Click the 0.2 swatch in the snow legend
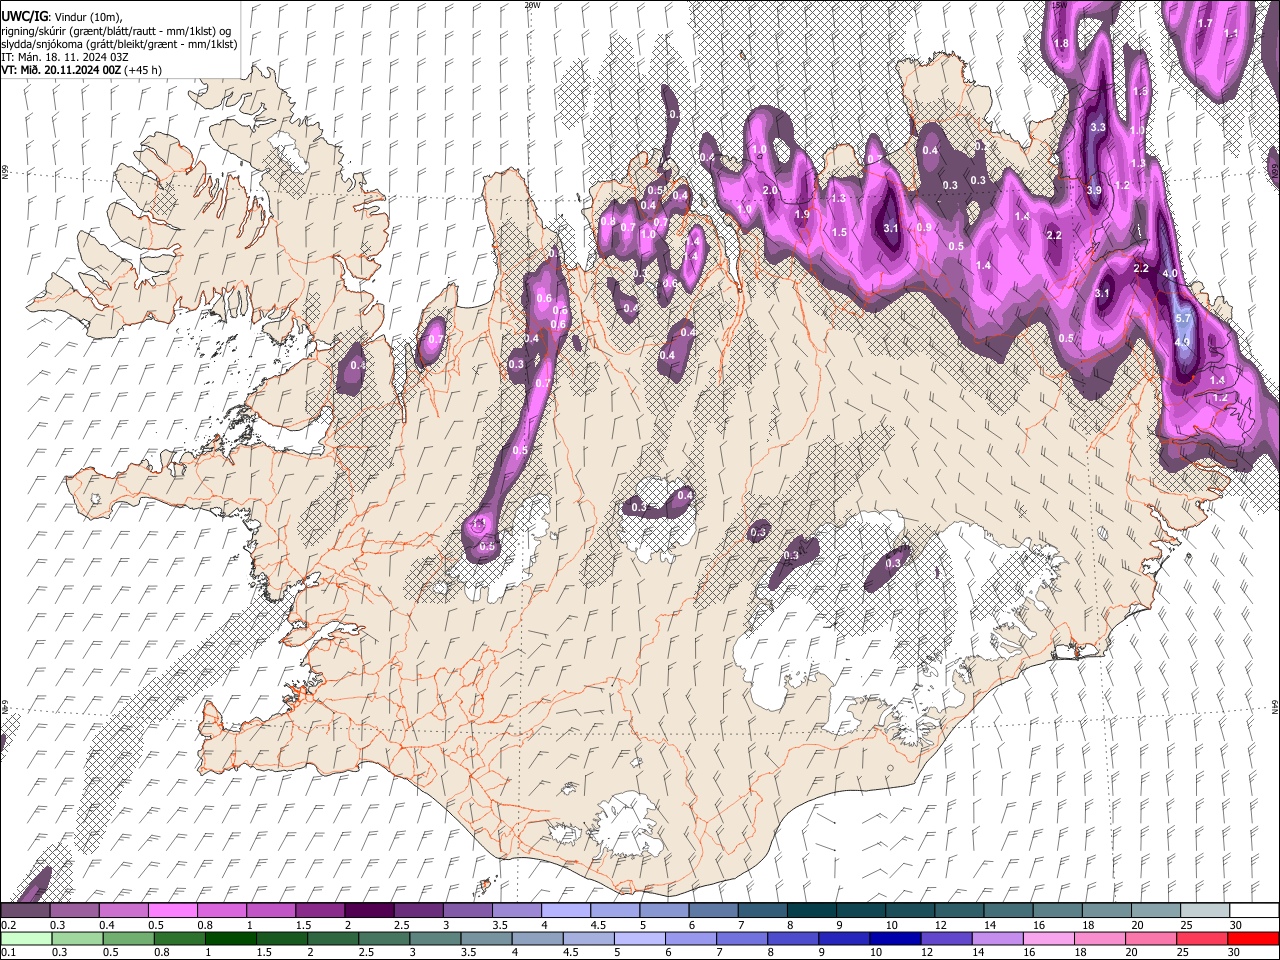 (x=25, y=911)
